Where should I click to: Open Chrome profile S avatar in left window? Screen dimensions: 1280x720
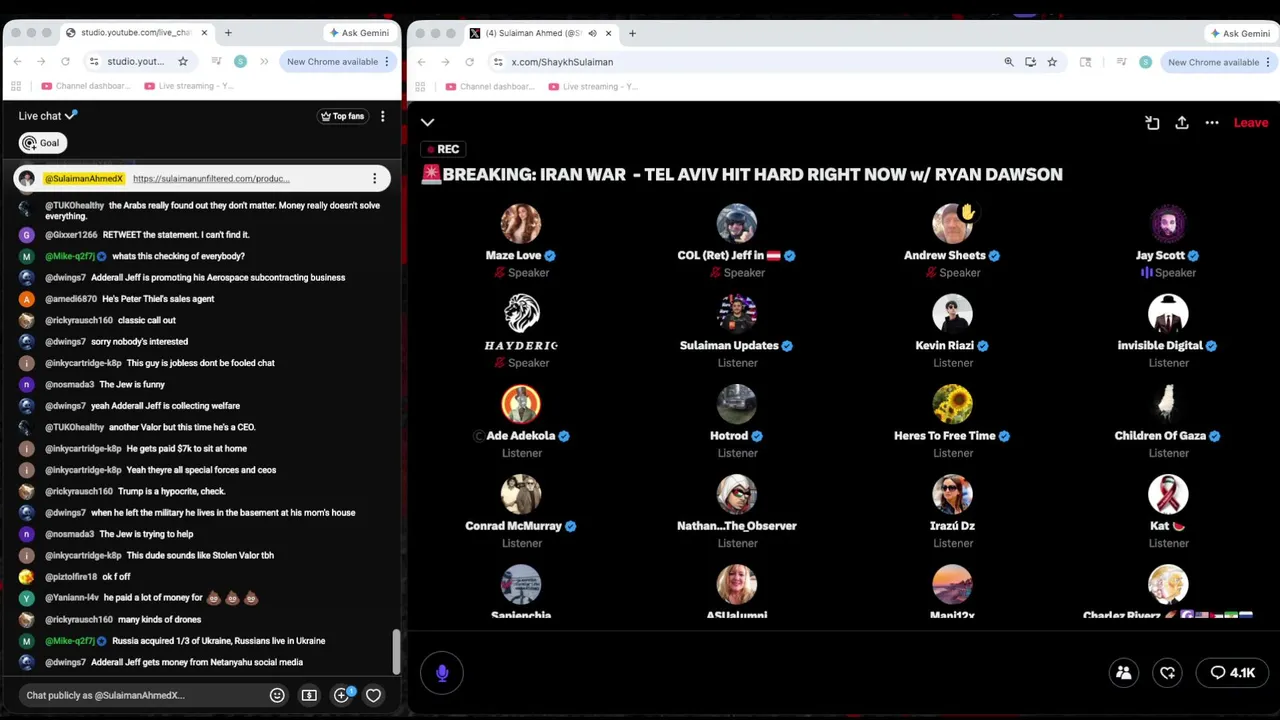click(x=240, y=61)
